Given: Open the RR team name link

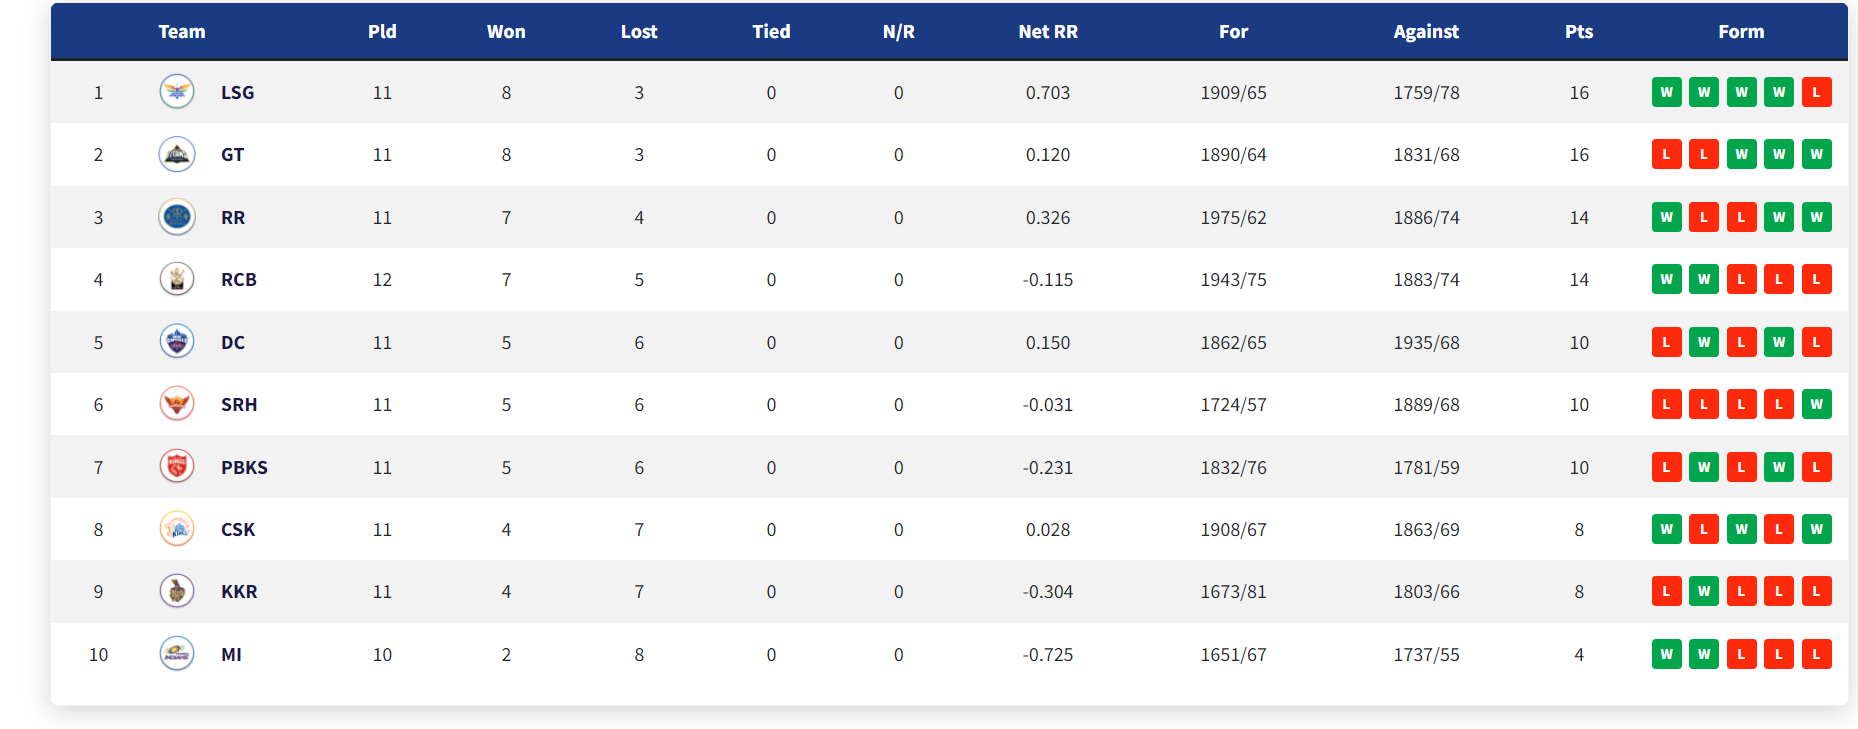Looking at the screenshot, I should click(233, 217).
